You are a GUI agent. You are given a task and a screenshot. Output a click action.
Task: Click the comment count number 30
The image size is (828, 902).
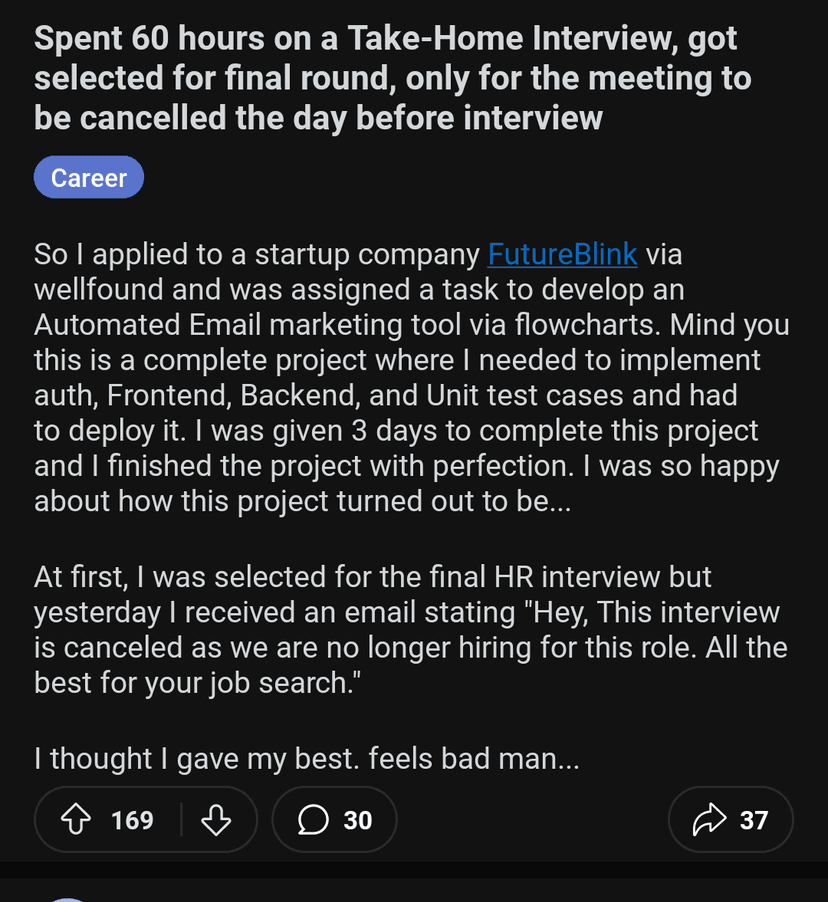click(x=358, y=820)
